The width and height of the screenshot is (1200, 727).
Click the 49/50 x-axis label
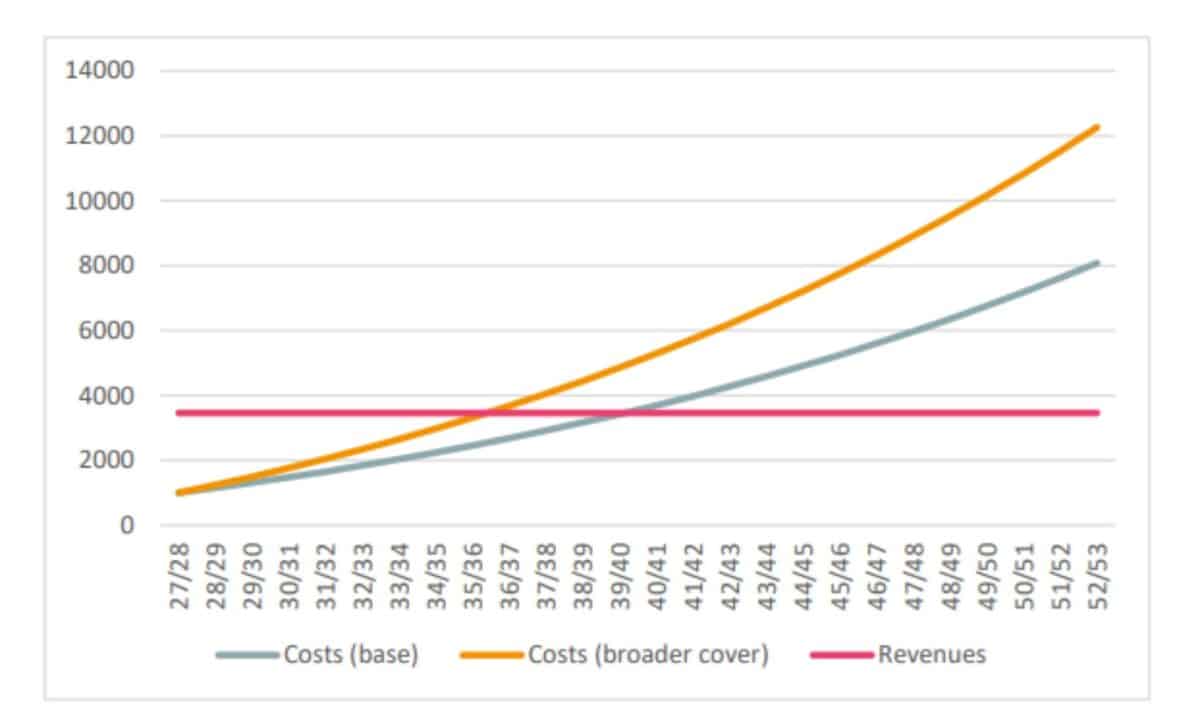point(988,577)
